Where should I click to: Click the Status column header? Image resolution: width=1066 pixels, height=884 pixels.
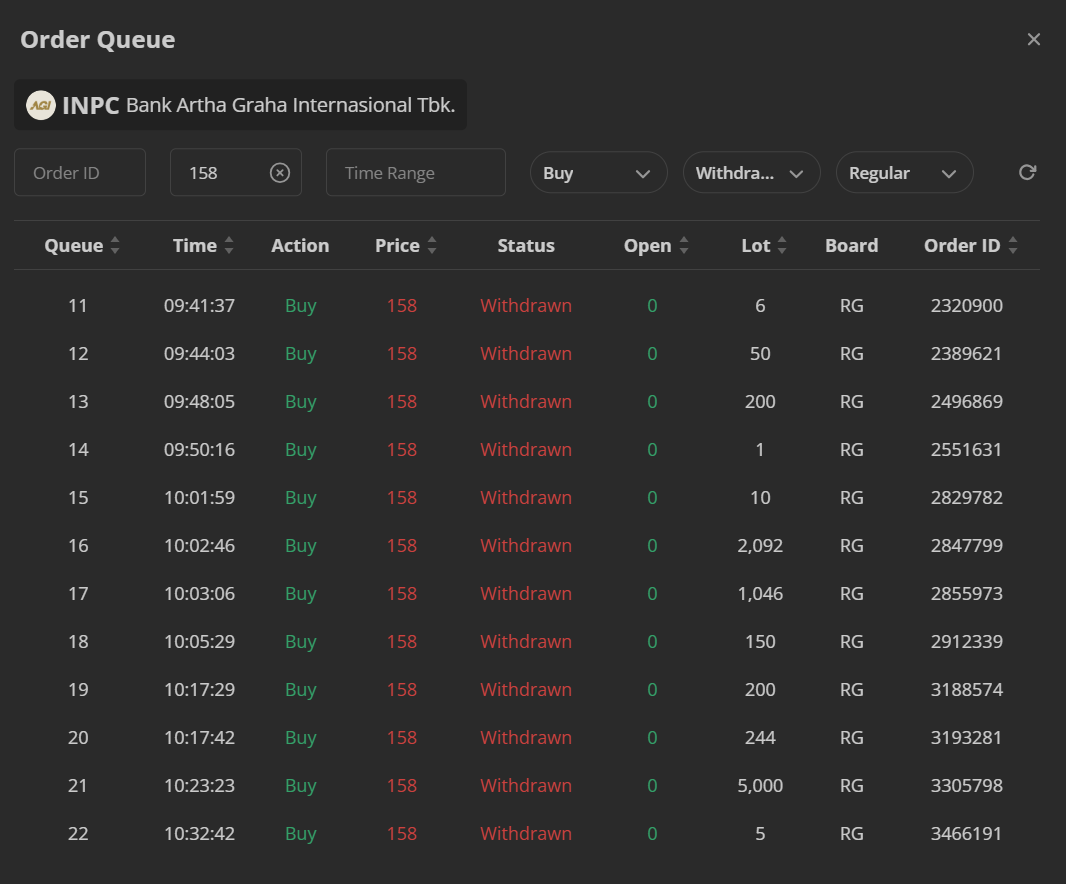[526, 246]
